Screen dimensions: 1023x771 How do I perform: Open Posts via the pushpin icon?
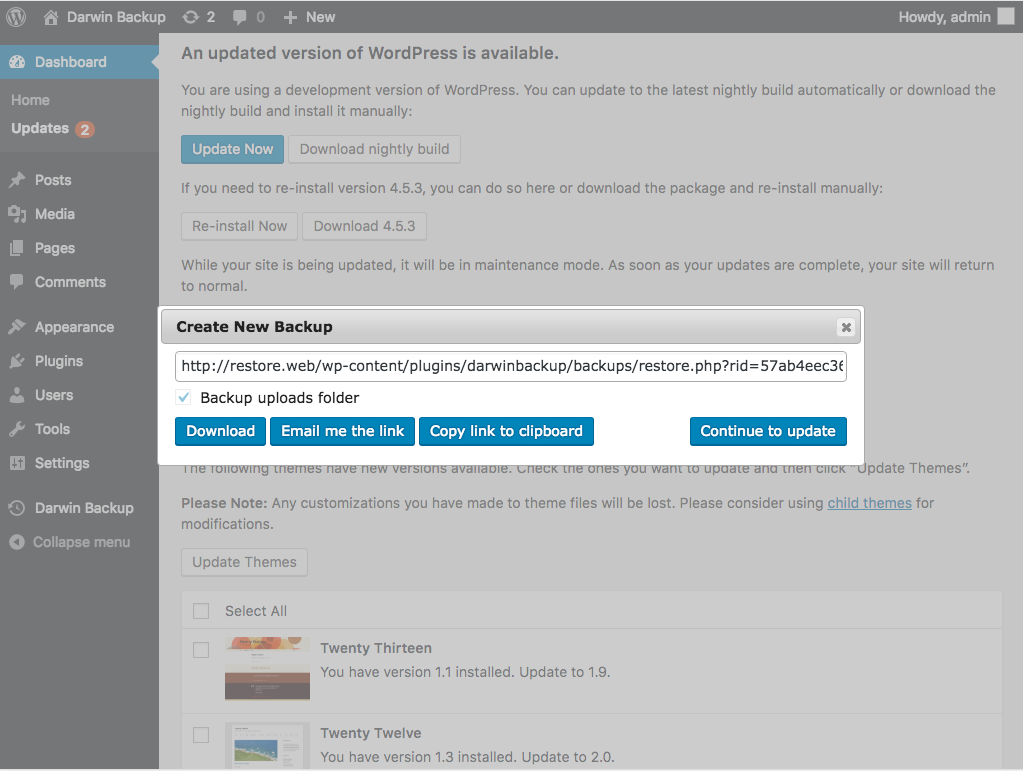click(17, 180)
